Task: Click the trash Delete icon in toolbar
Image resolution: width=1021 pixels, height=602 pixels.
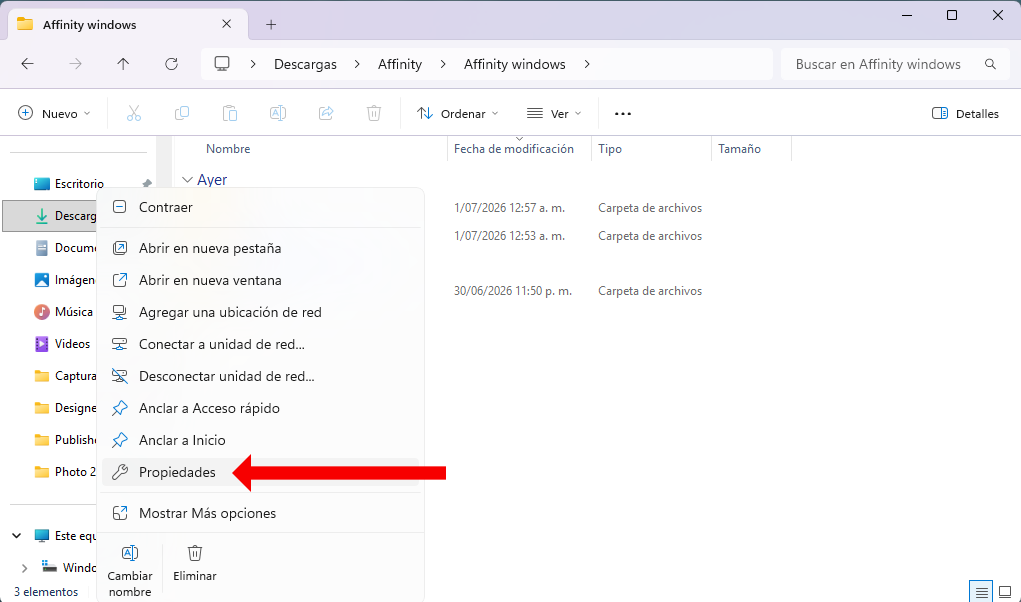Action: click(374, 113)
